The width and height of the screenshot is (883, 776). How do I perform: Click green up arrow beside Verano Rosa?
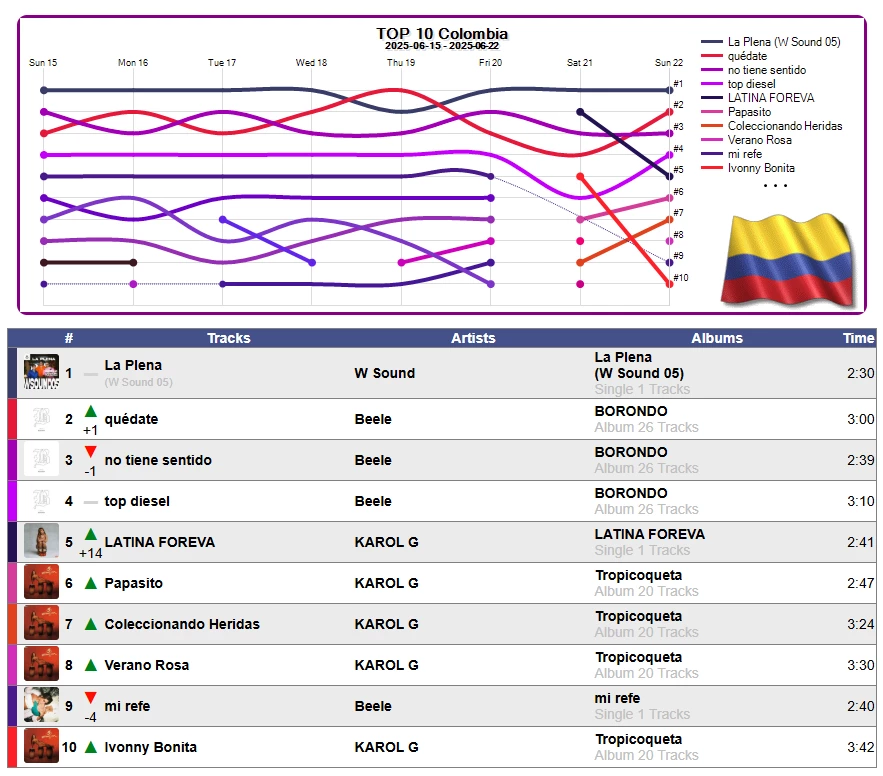[90, 665]
